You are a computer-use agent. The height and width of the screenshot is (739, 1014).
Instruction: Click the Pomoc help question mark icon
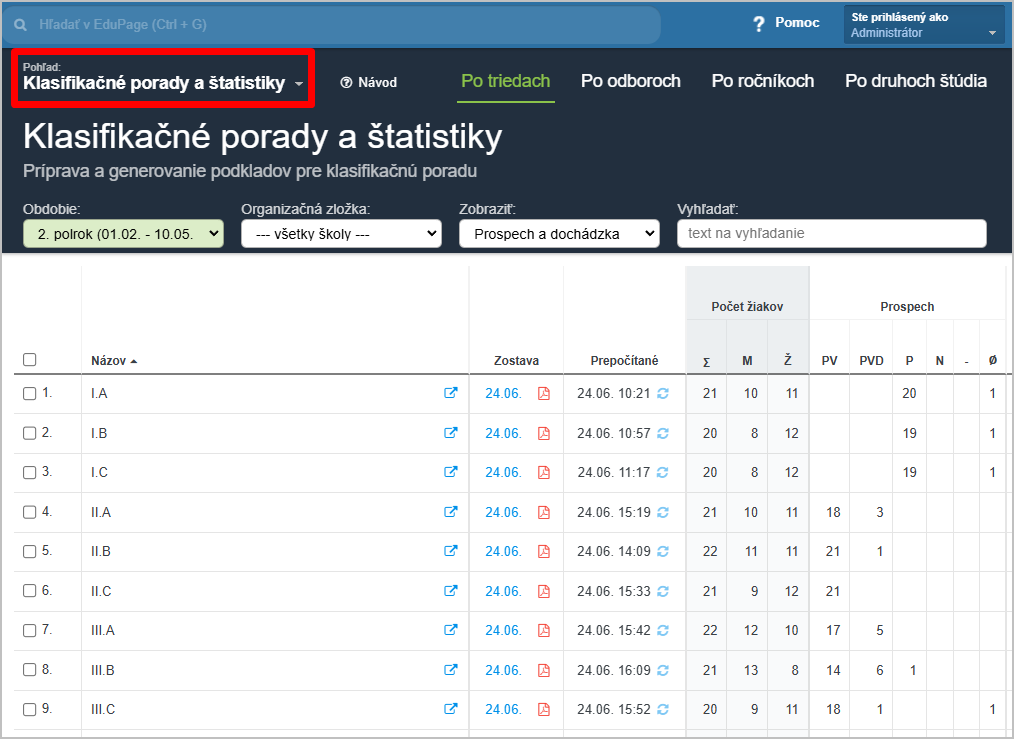pyautogui.click(x=760, y=24)
